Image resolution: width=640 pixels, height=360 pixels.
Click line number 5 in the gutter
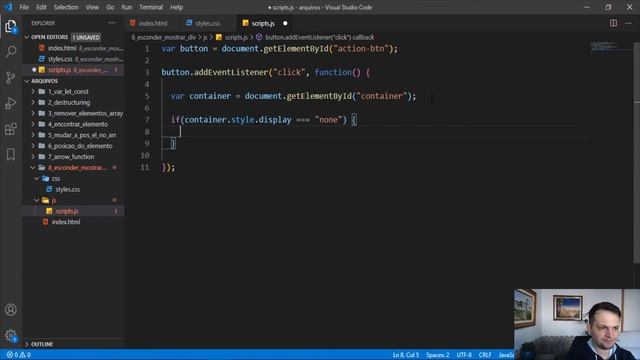pos(147,96)
